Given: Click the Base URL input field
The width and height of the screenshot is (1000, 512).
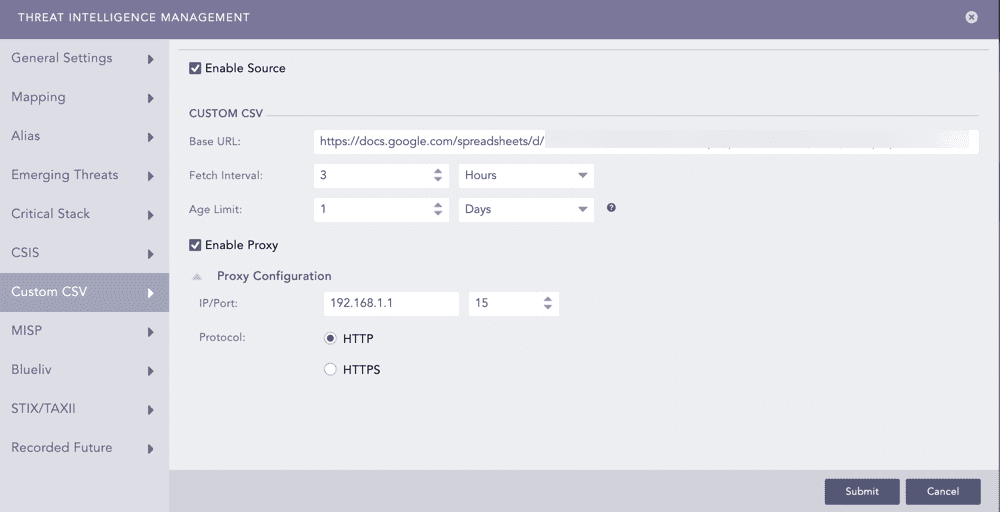Looking at the screenshot, I should (x=645, y=142).
